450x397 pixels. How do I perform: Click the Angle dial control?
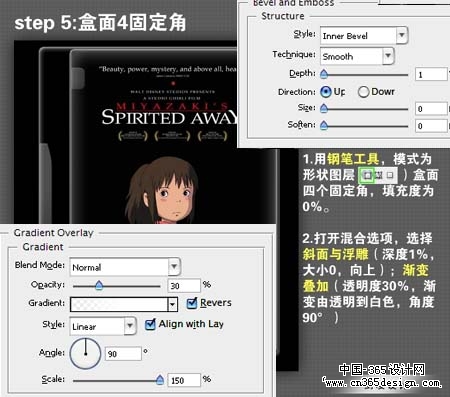point(85,353)
